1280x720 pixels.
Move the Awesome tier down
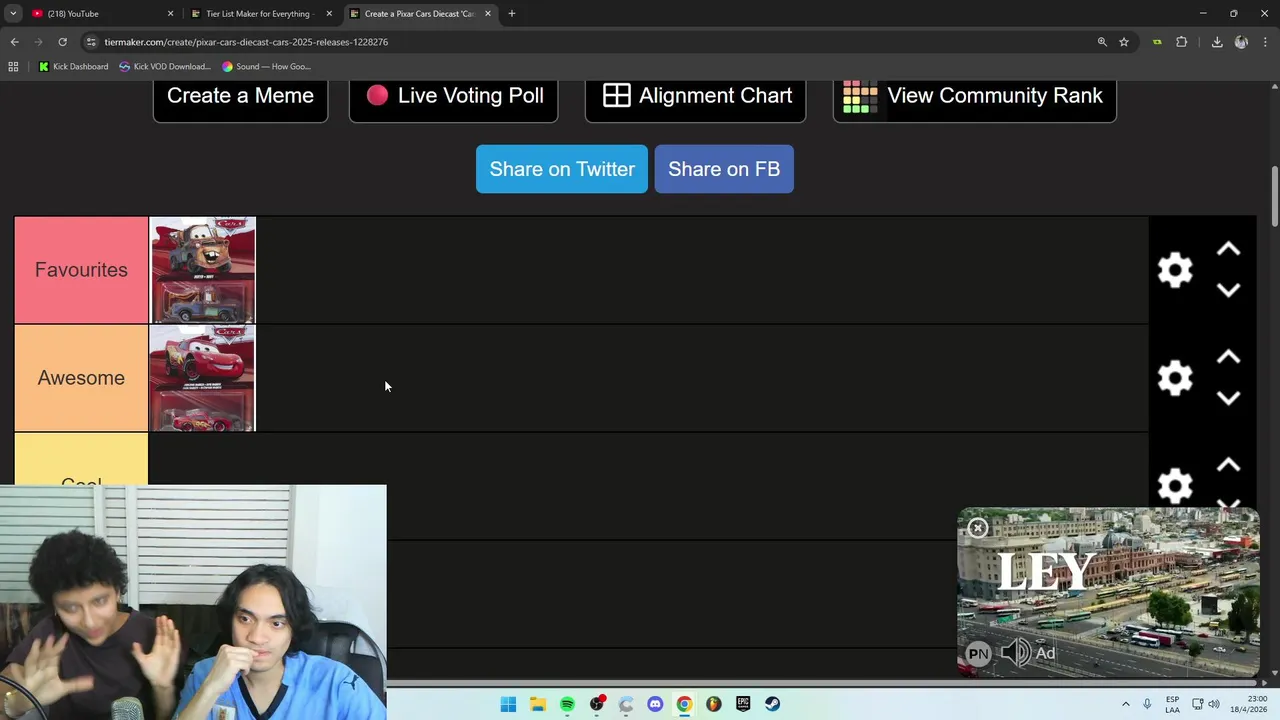pos(1228,398)
